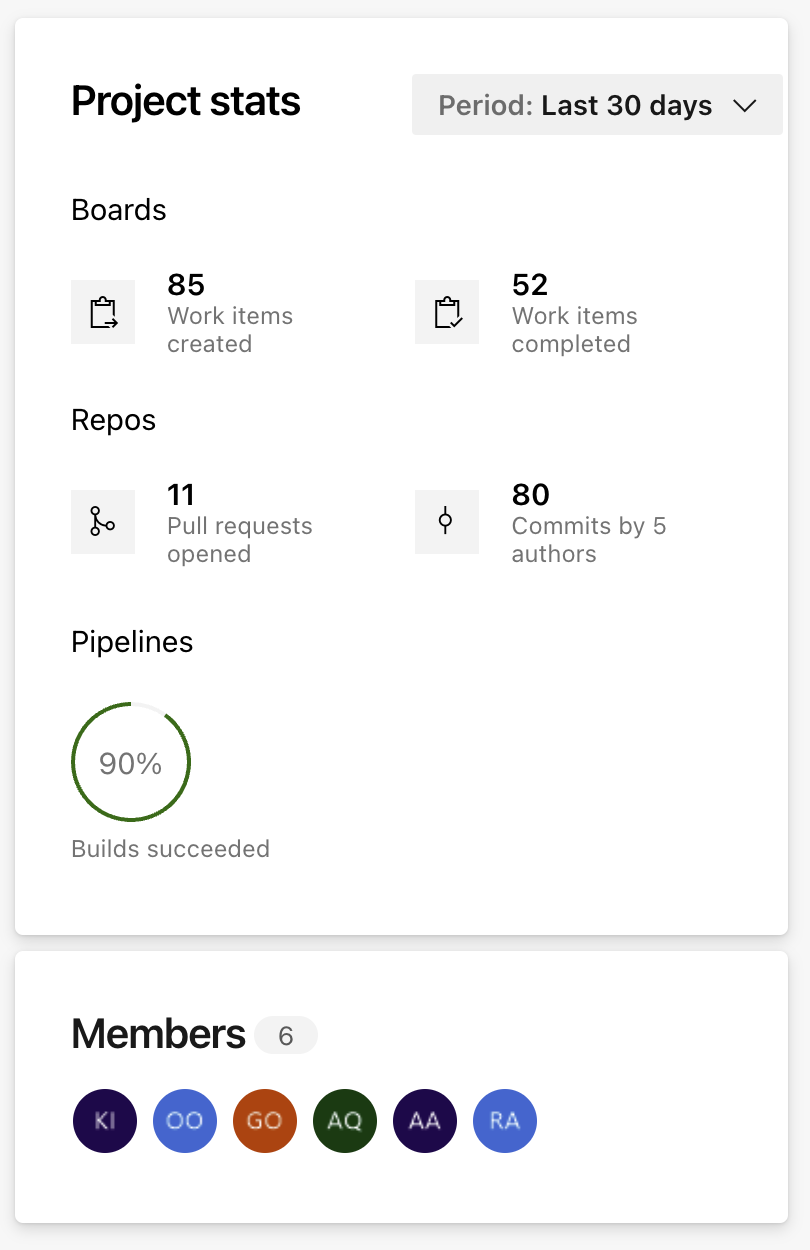The width and height of the screenshot is (810, 1250).
Task: Click the commits icon beside 80
Action: click(447, 522)
